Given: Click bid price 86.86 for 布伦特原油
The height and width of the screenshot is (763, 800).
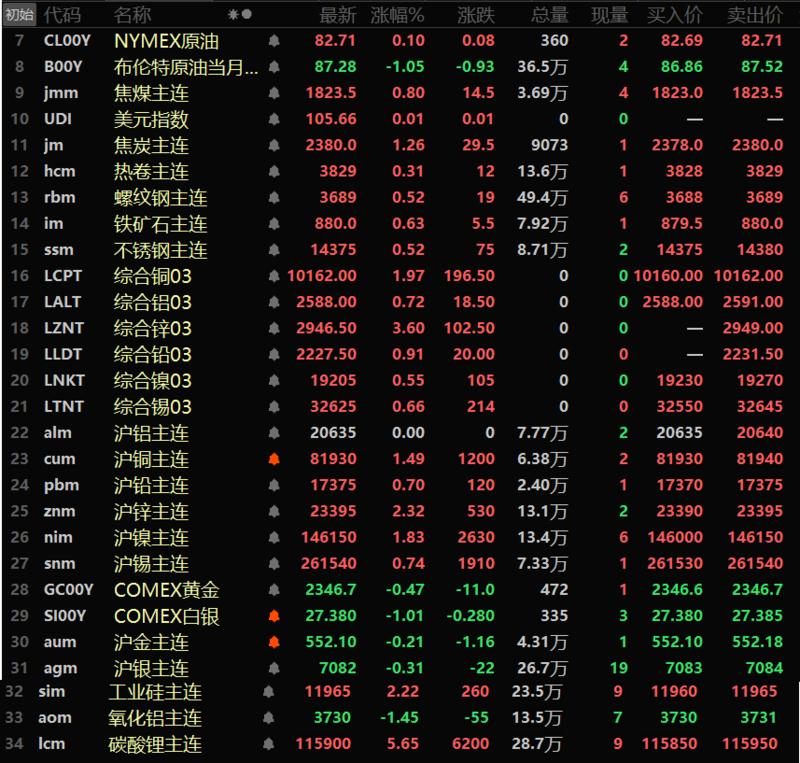Looking at the screenshot, I should click(x=682, y=66).
